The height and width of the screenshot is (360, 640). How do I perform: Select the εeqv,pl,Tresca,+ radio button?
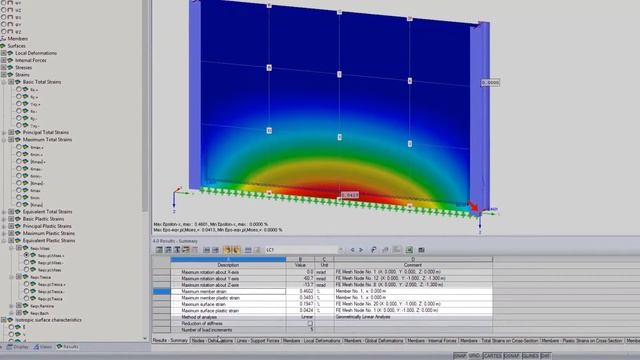coord(26,284)
